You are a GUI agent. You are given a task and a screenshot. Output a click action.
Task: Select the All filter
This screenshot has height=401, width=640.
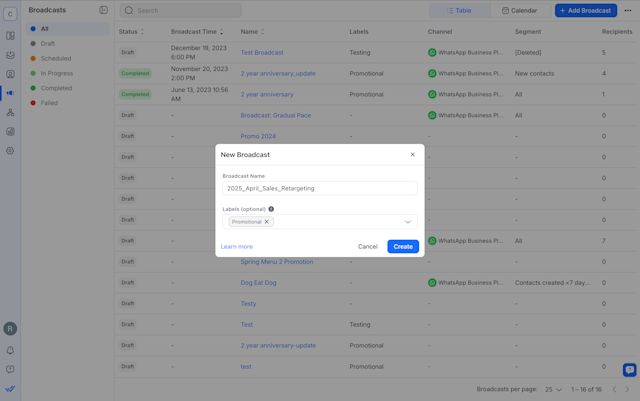(68, 29)
